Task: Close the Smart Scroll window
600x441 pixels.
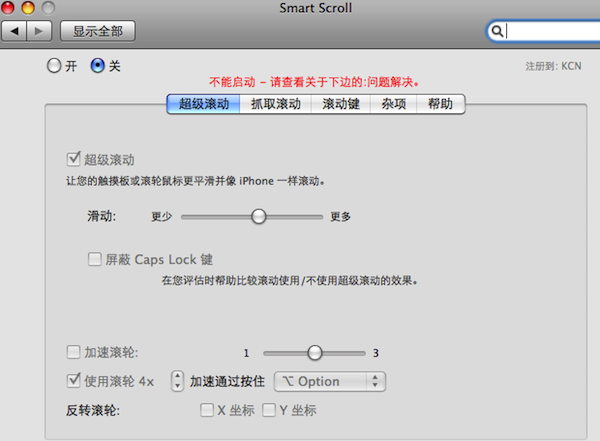Action: tap(8, 7)
